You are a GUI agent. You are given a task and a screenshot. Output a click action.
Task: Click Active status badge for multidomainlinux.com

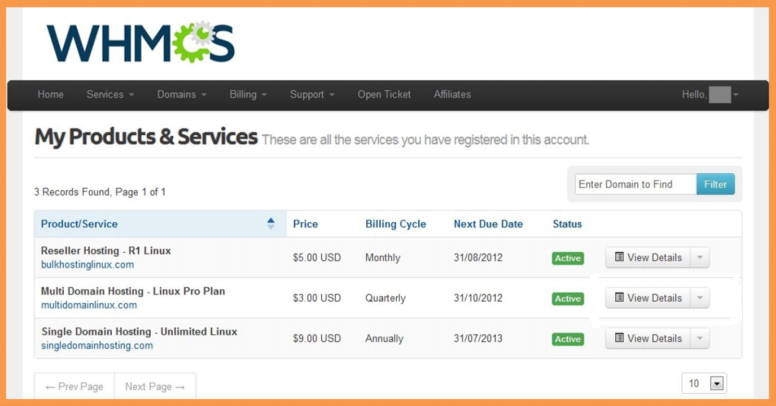[568, 299]
